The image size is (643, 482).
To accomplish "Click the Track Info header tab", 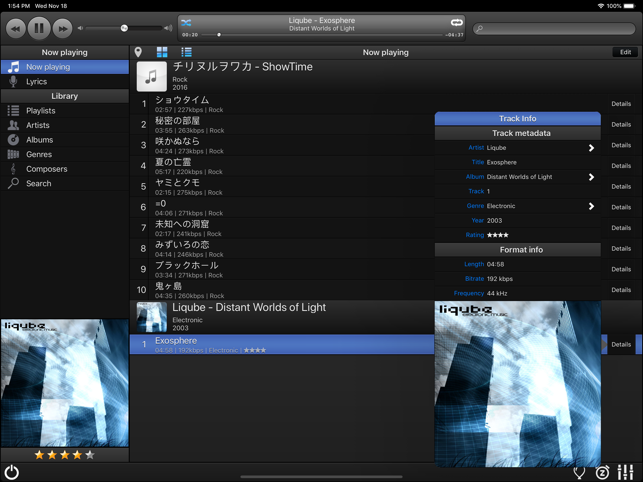I will click(518, 119).
